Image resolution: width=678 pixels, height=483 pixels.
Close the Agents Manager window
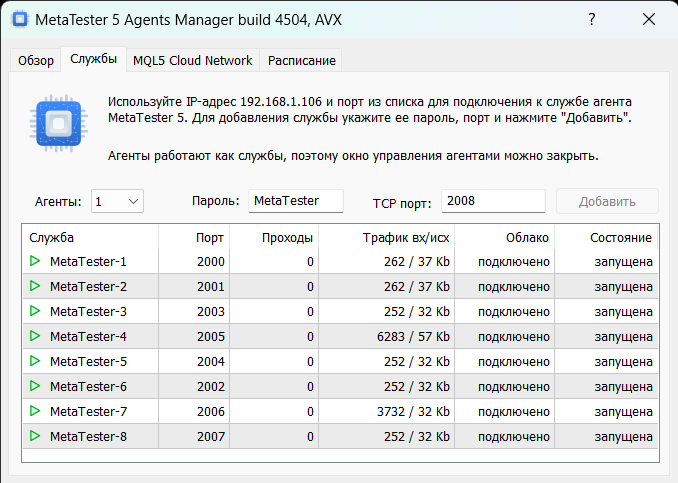[x=649, y=19]
